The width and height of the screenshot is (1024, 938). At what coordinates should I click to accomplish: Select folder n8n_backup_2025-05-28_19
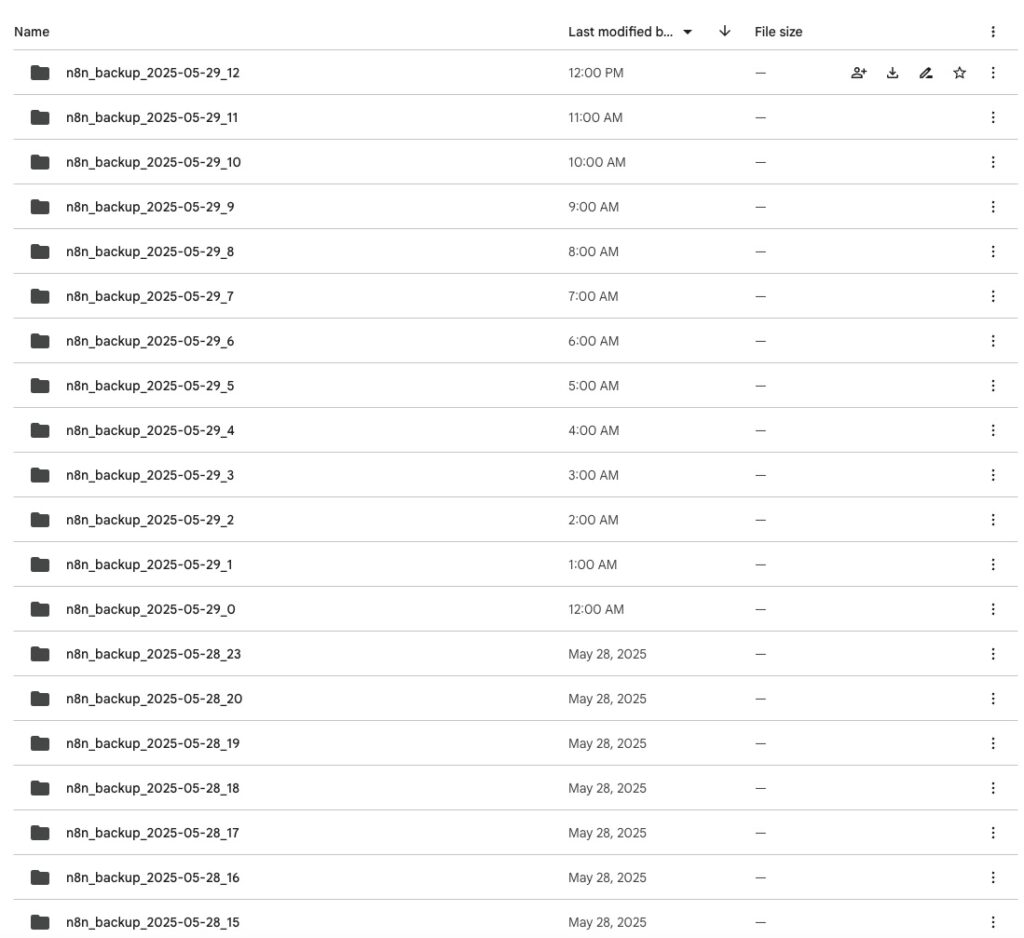515,743
